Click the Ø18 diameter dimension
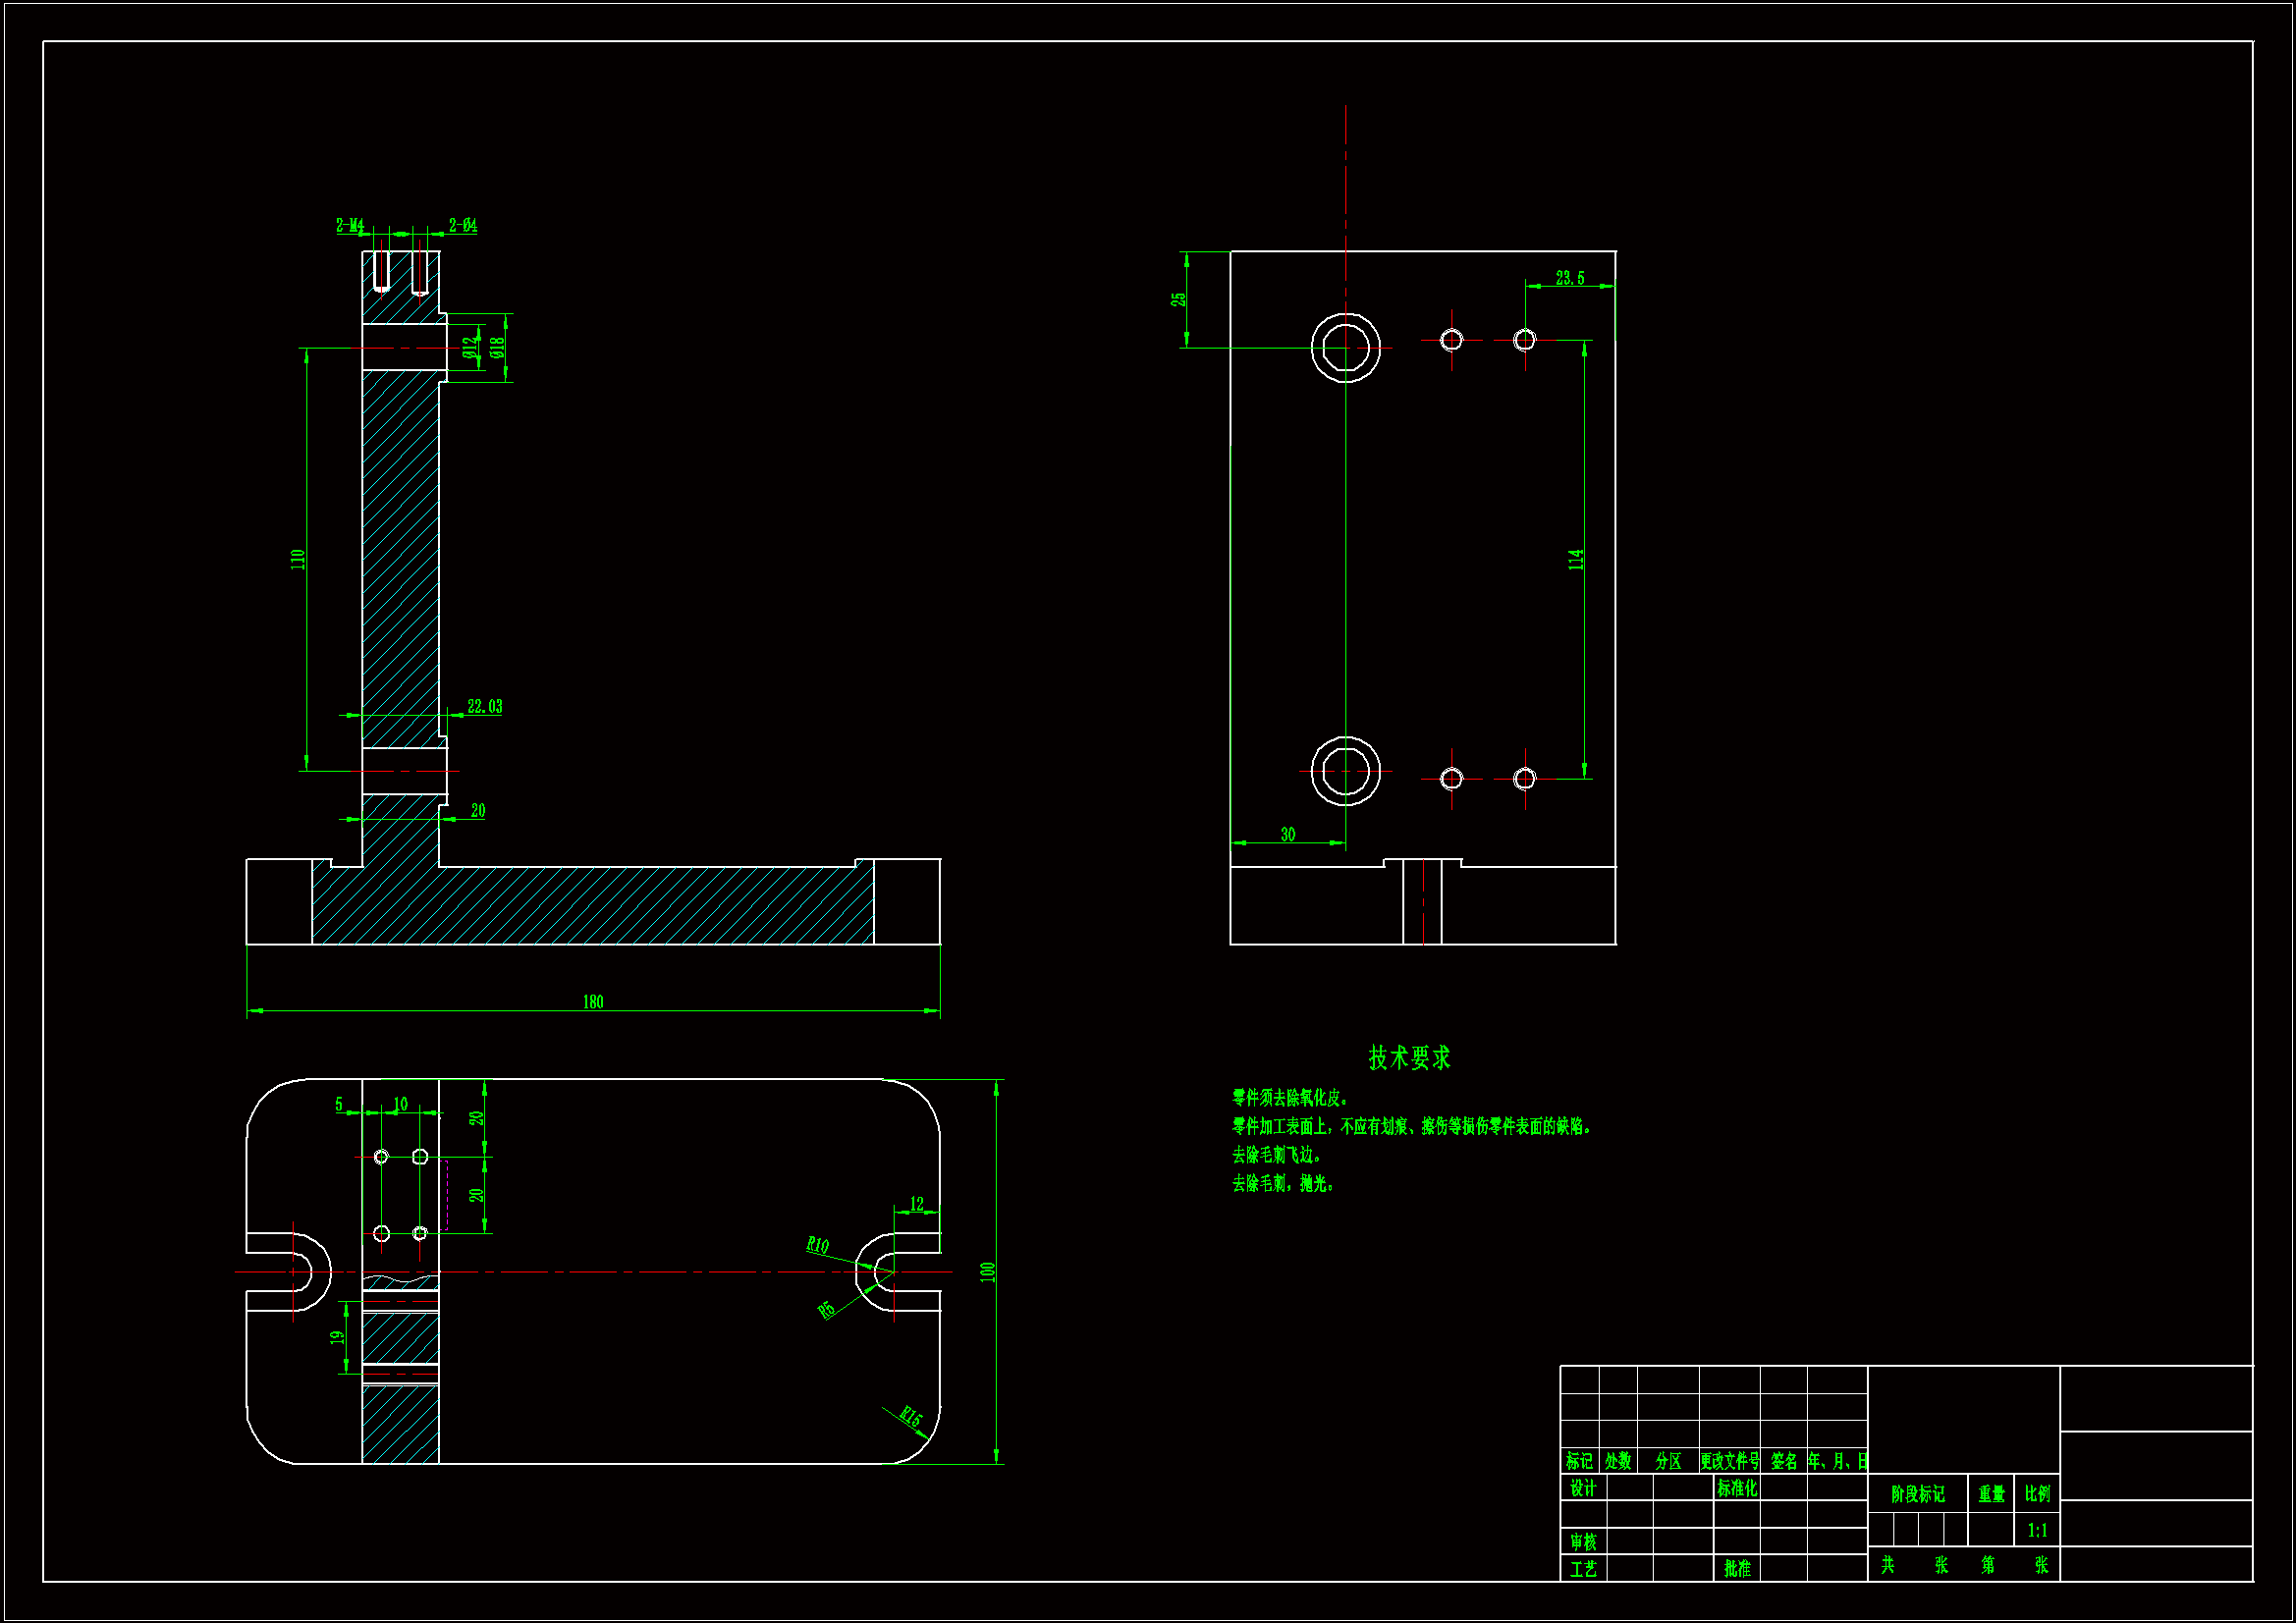This screenshot has width=2296, height=1623. point(497,348)
